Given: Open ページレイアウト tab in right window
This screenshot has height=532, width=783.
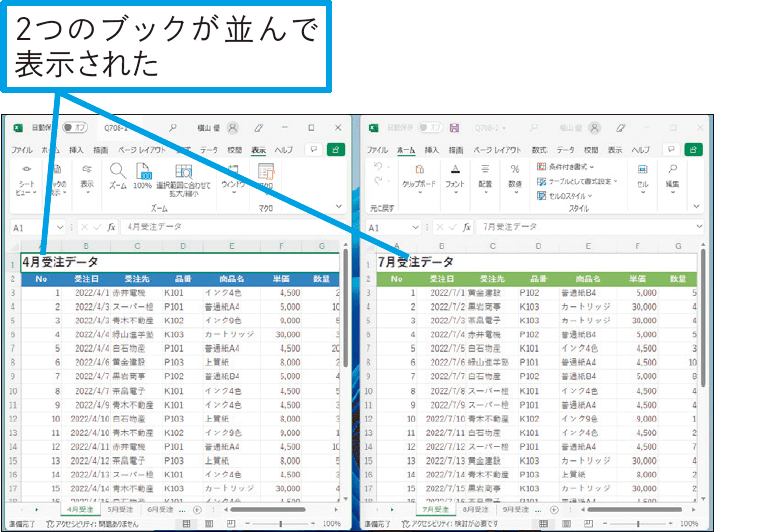Looking at the screenshot, I should pos(497,150).
